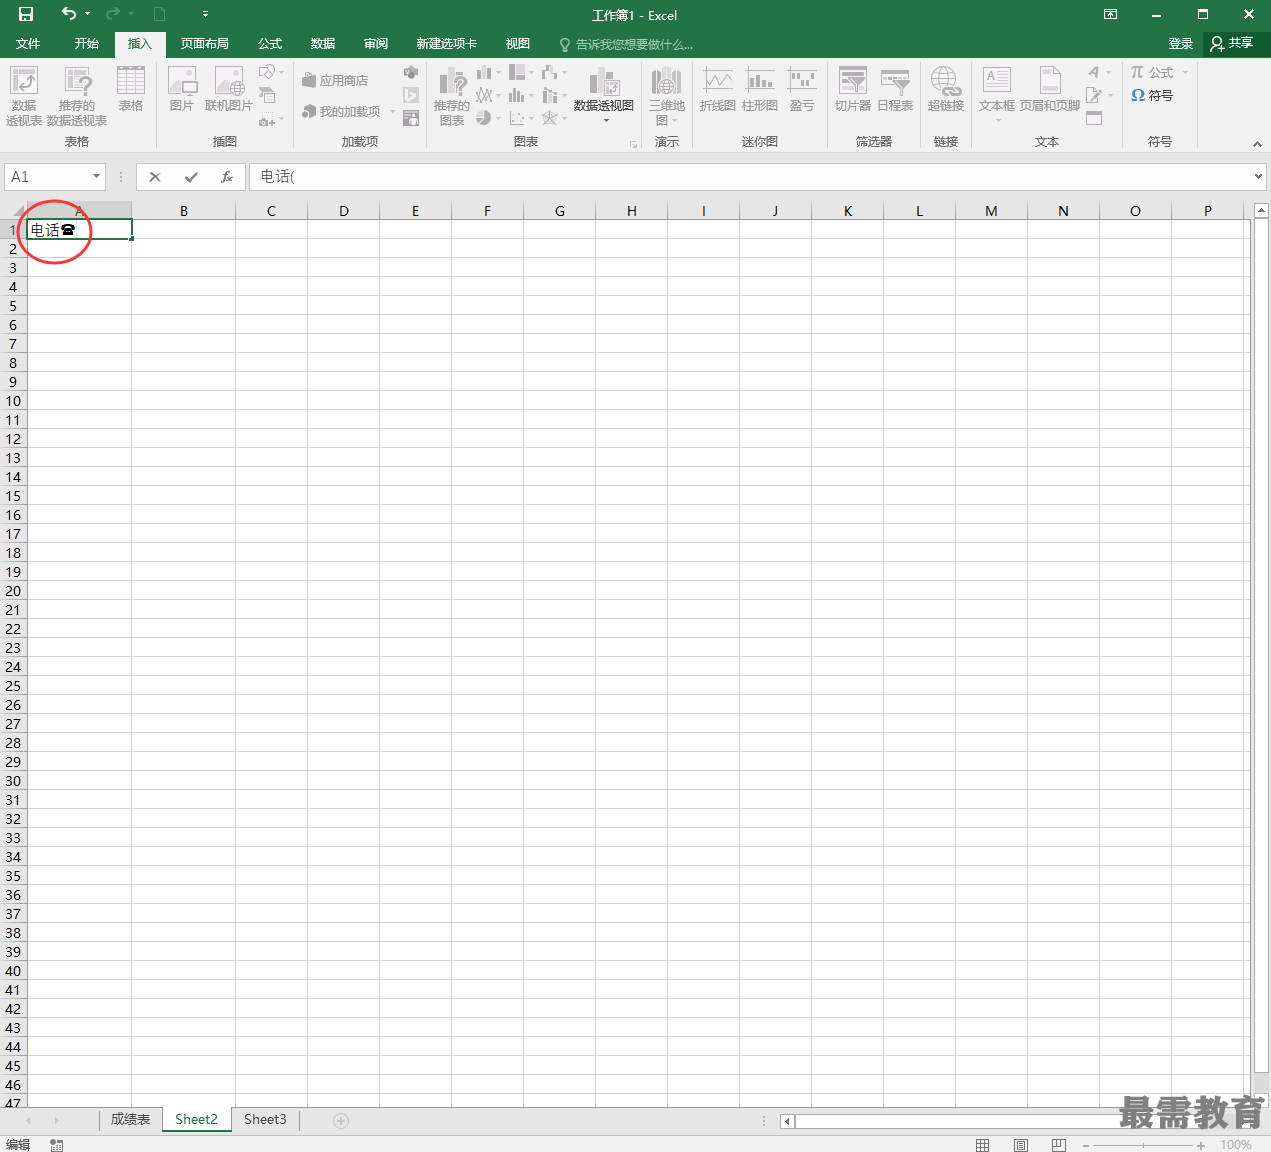Switch to the View (视图) tab
Viewport: 1271px width, 1152px height.
pyautogui.click(x=518, y=44)
